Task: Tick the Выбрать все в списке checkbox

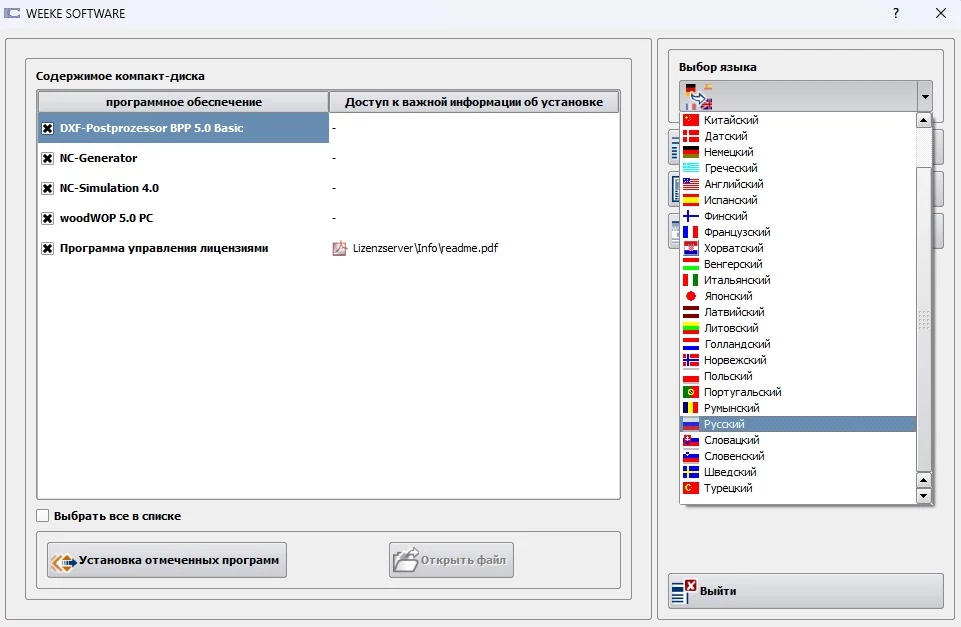Action: (x=42, y=515)
